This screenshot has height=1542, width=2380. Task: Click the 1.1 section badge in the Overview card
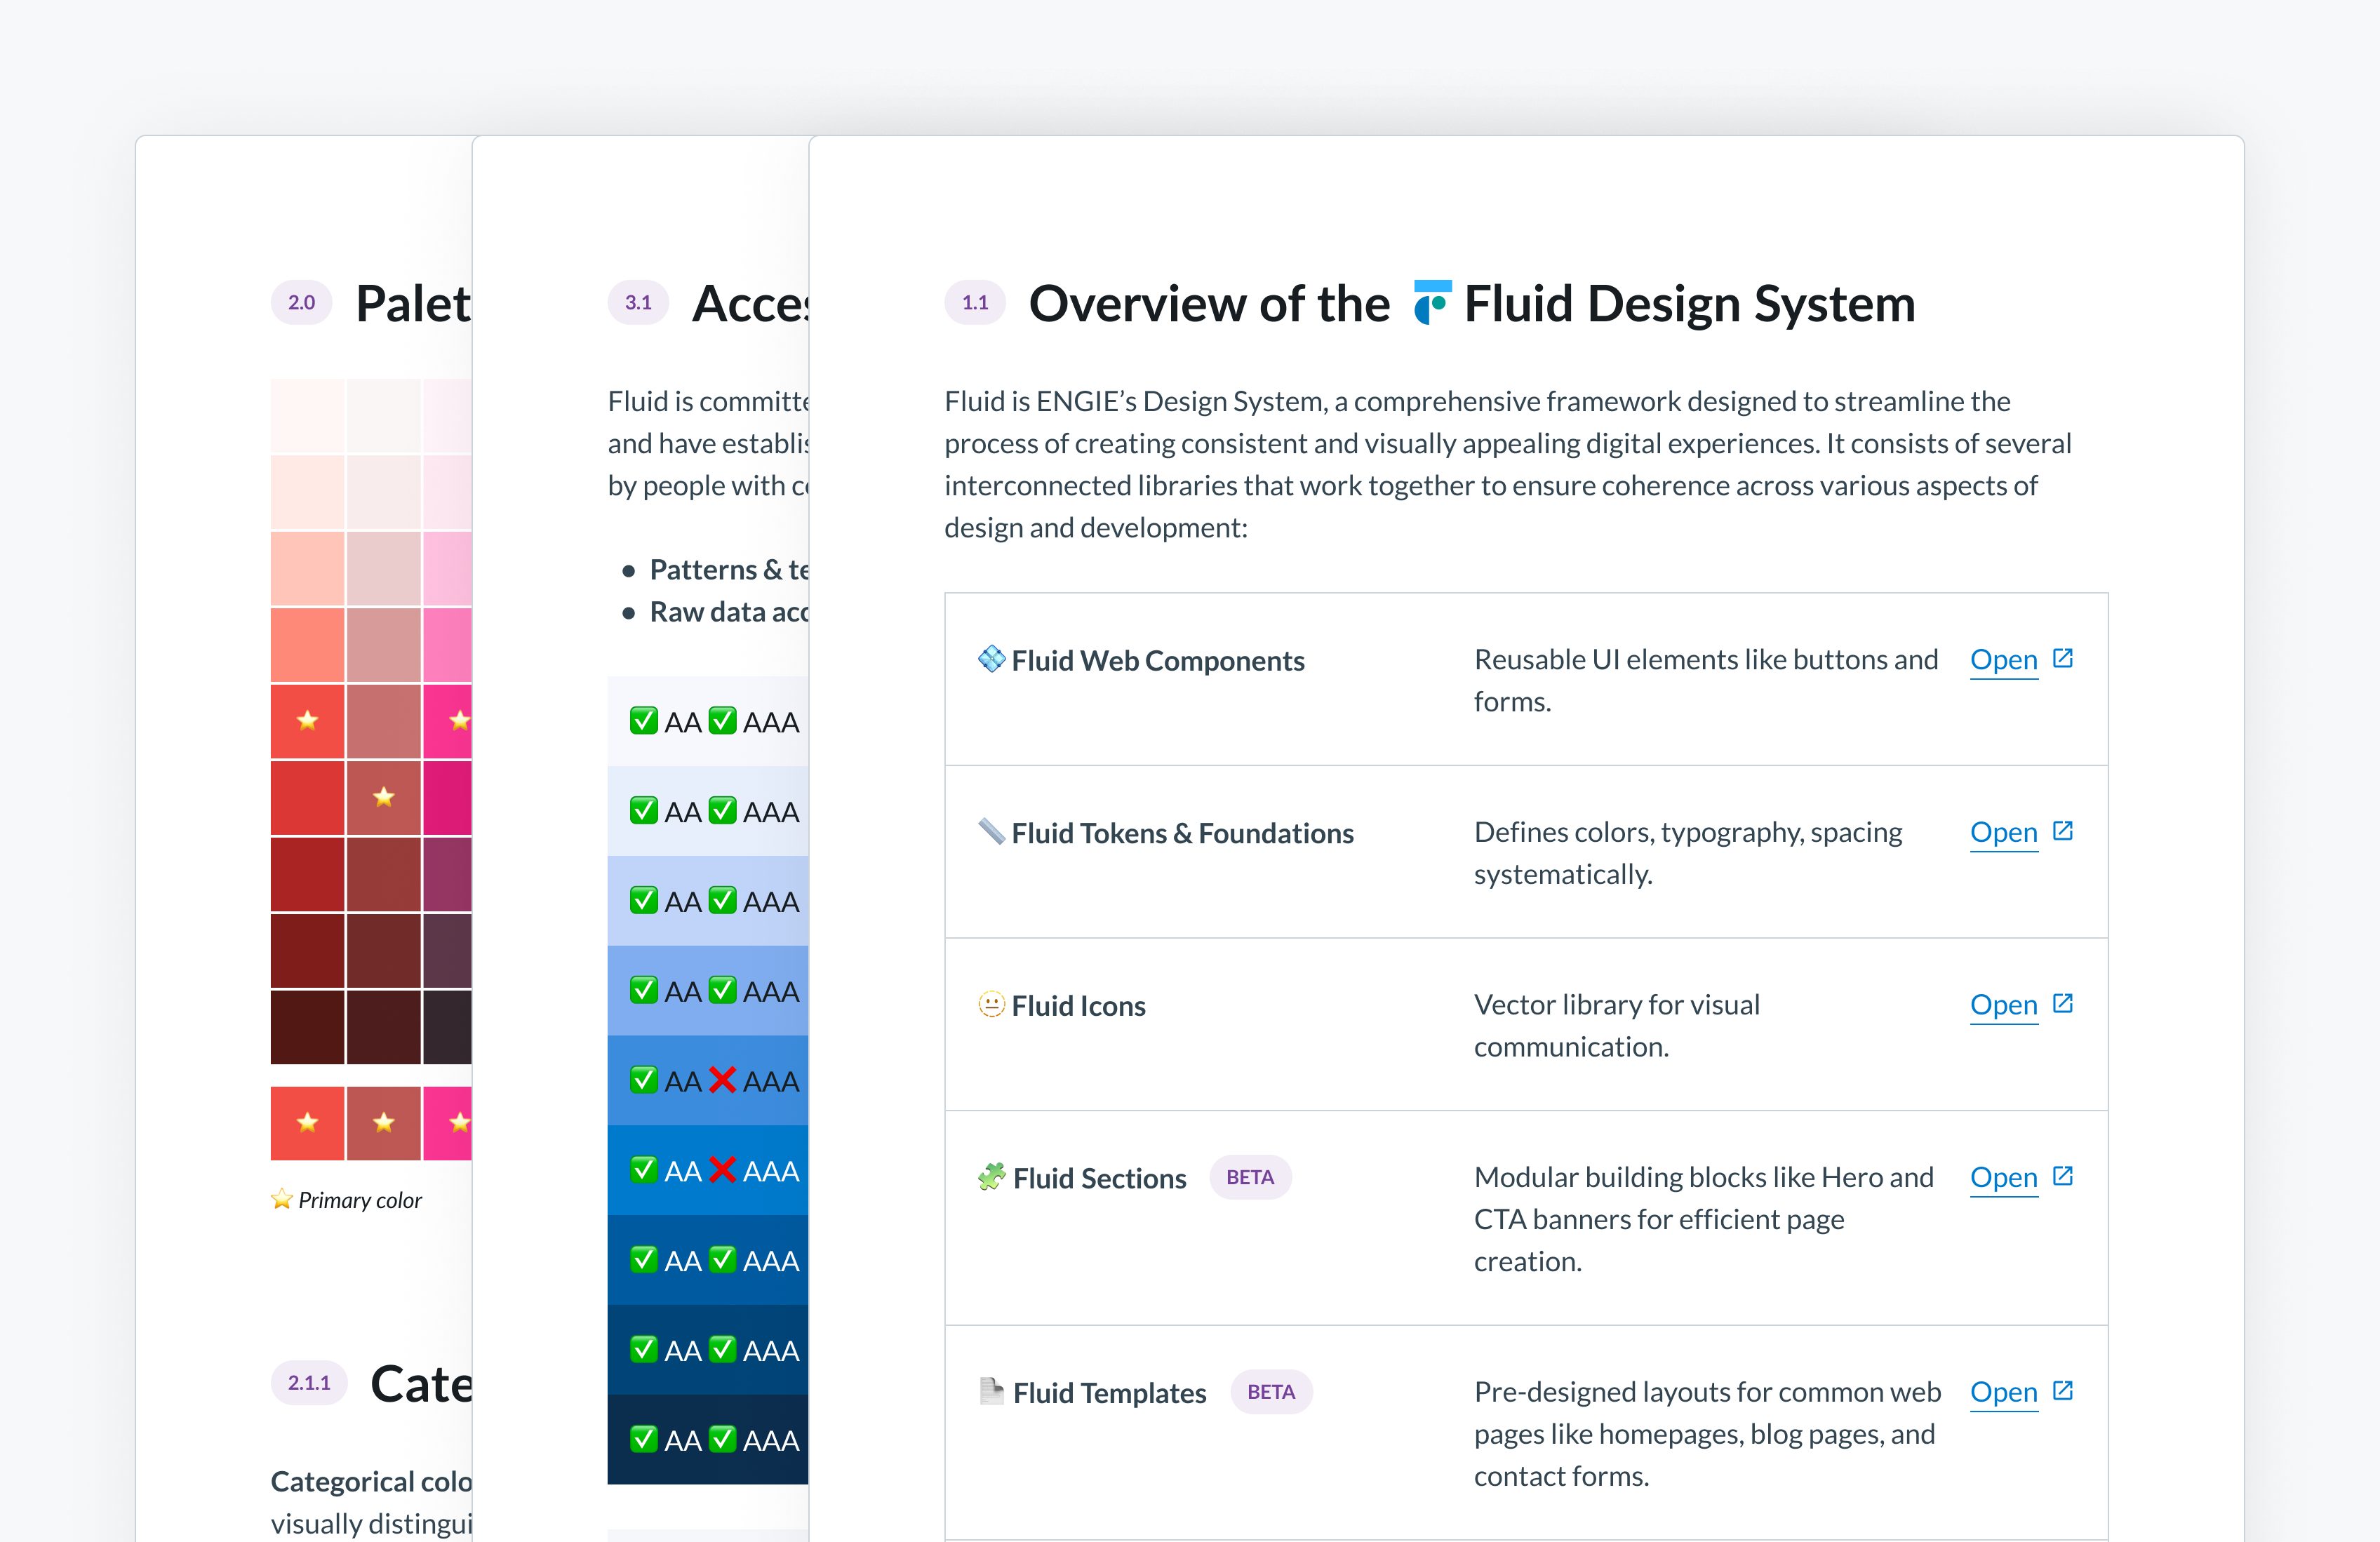(x=975, y=303)
